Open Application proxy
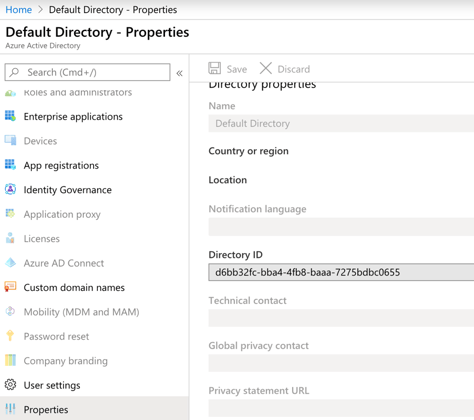474x420 pixels. pyautogui.click(x=62, y=214)
